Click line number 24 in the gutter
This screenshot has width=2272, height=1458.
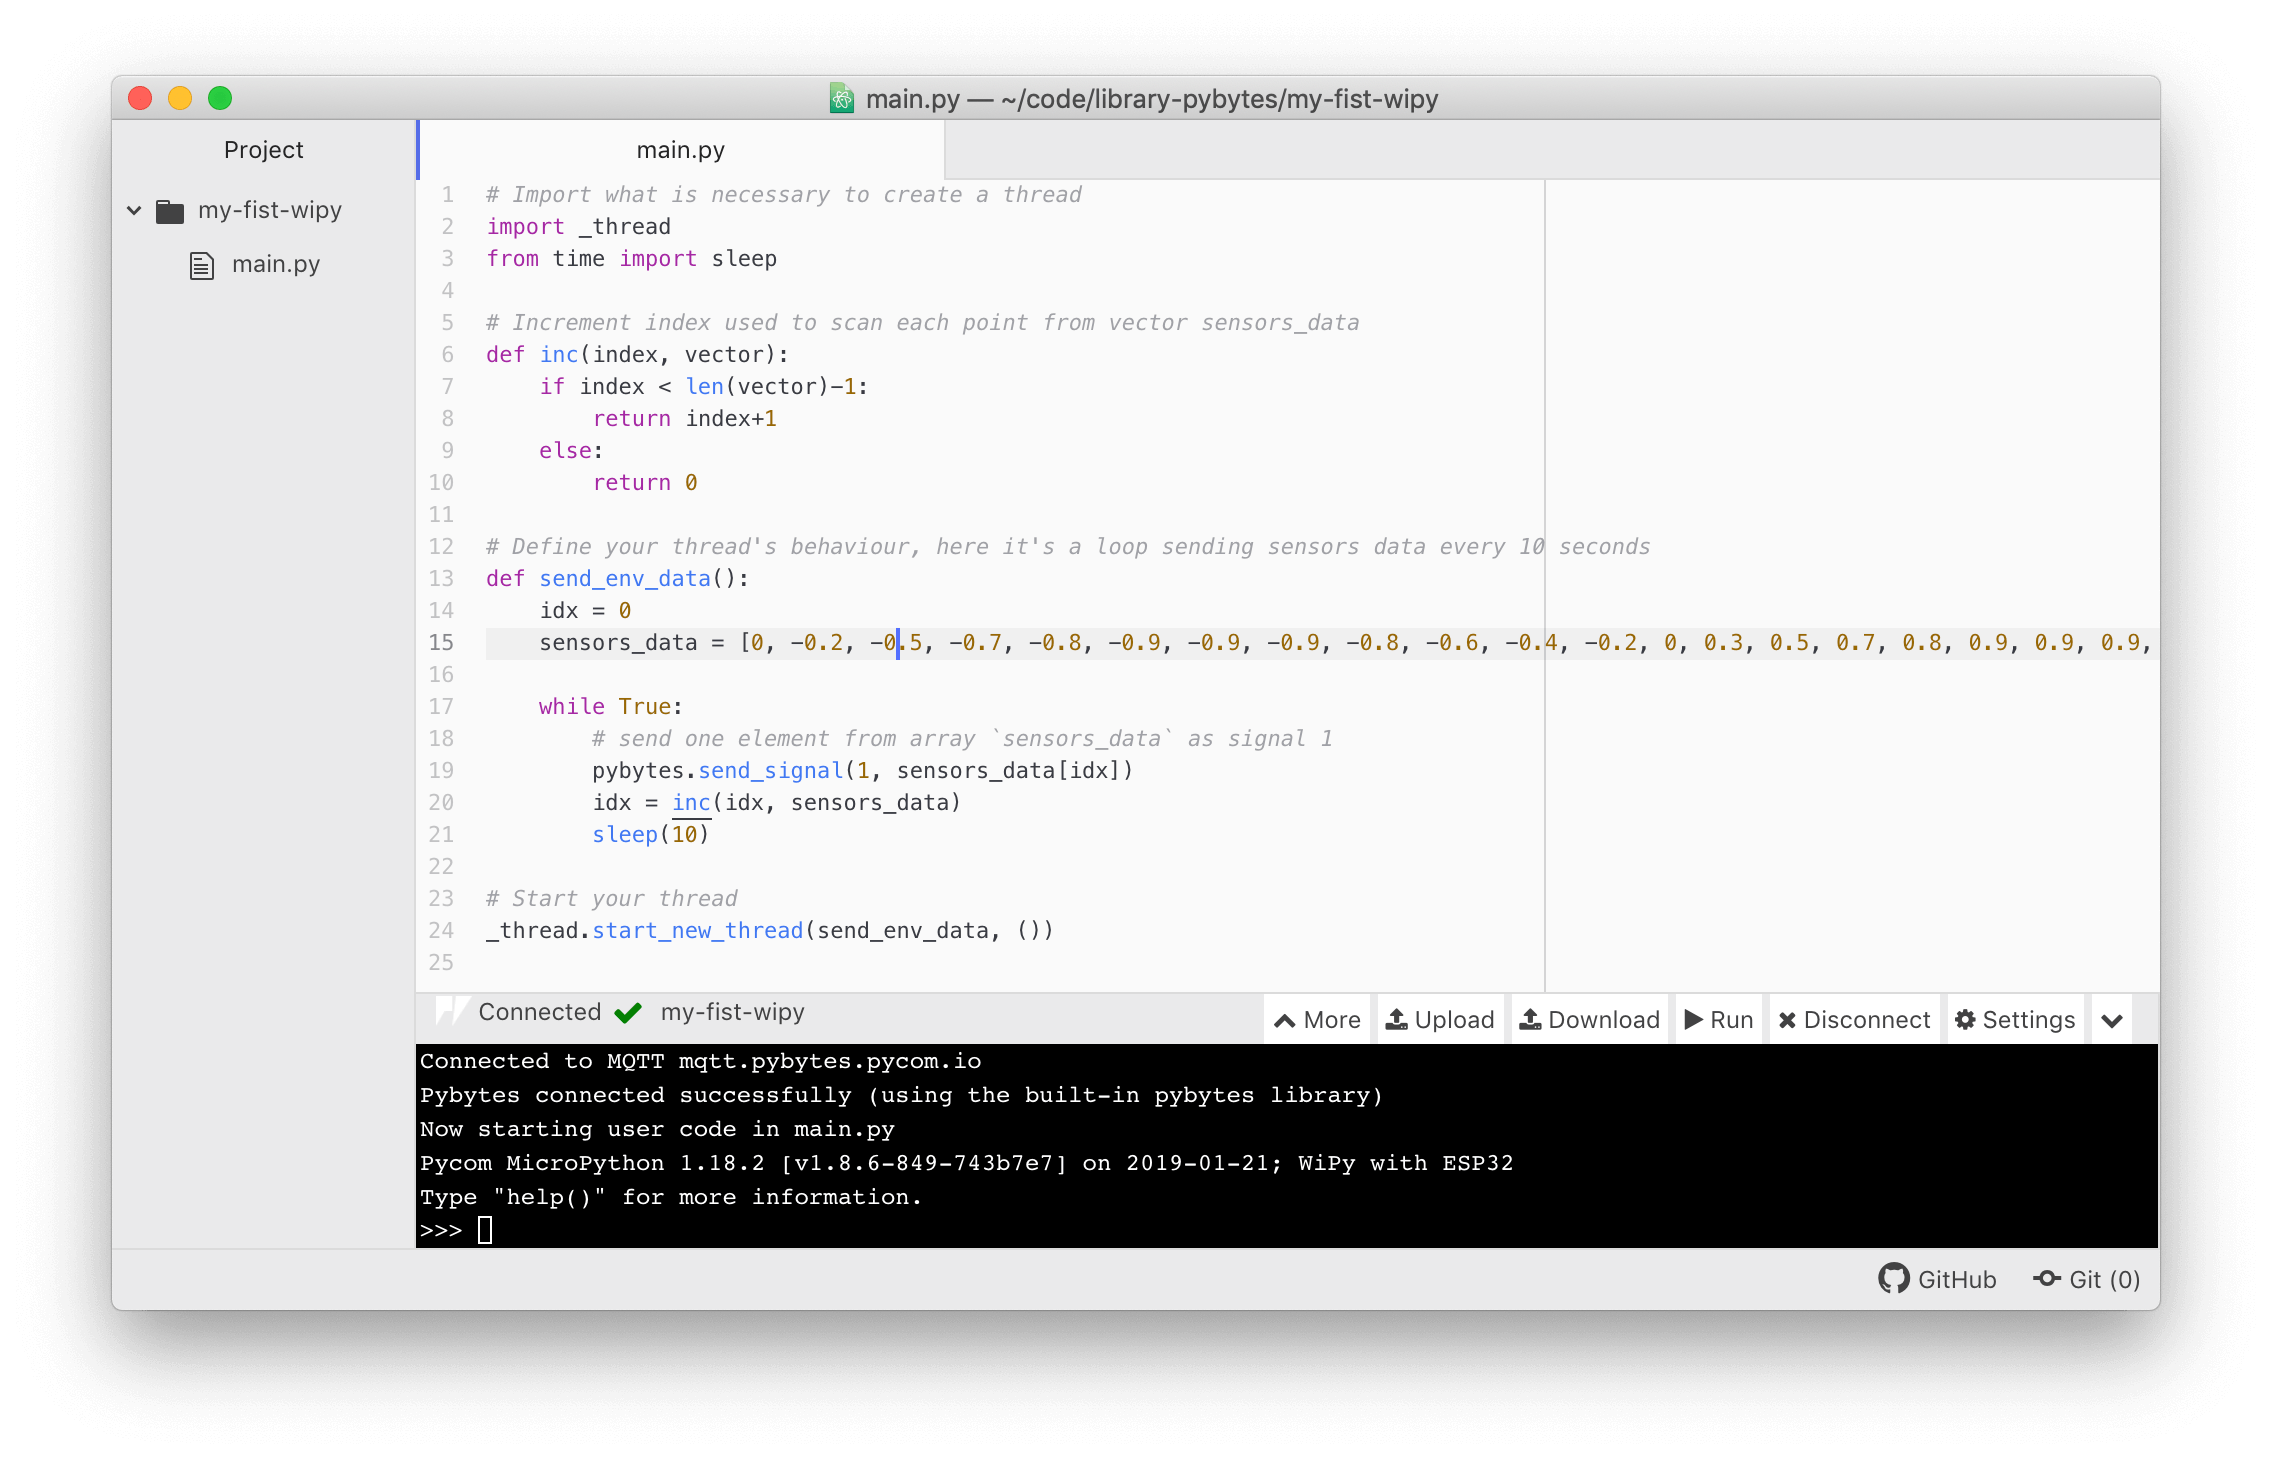pyautogui.click(x=441, y=930)
